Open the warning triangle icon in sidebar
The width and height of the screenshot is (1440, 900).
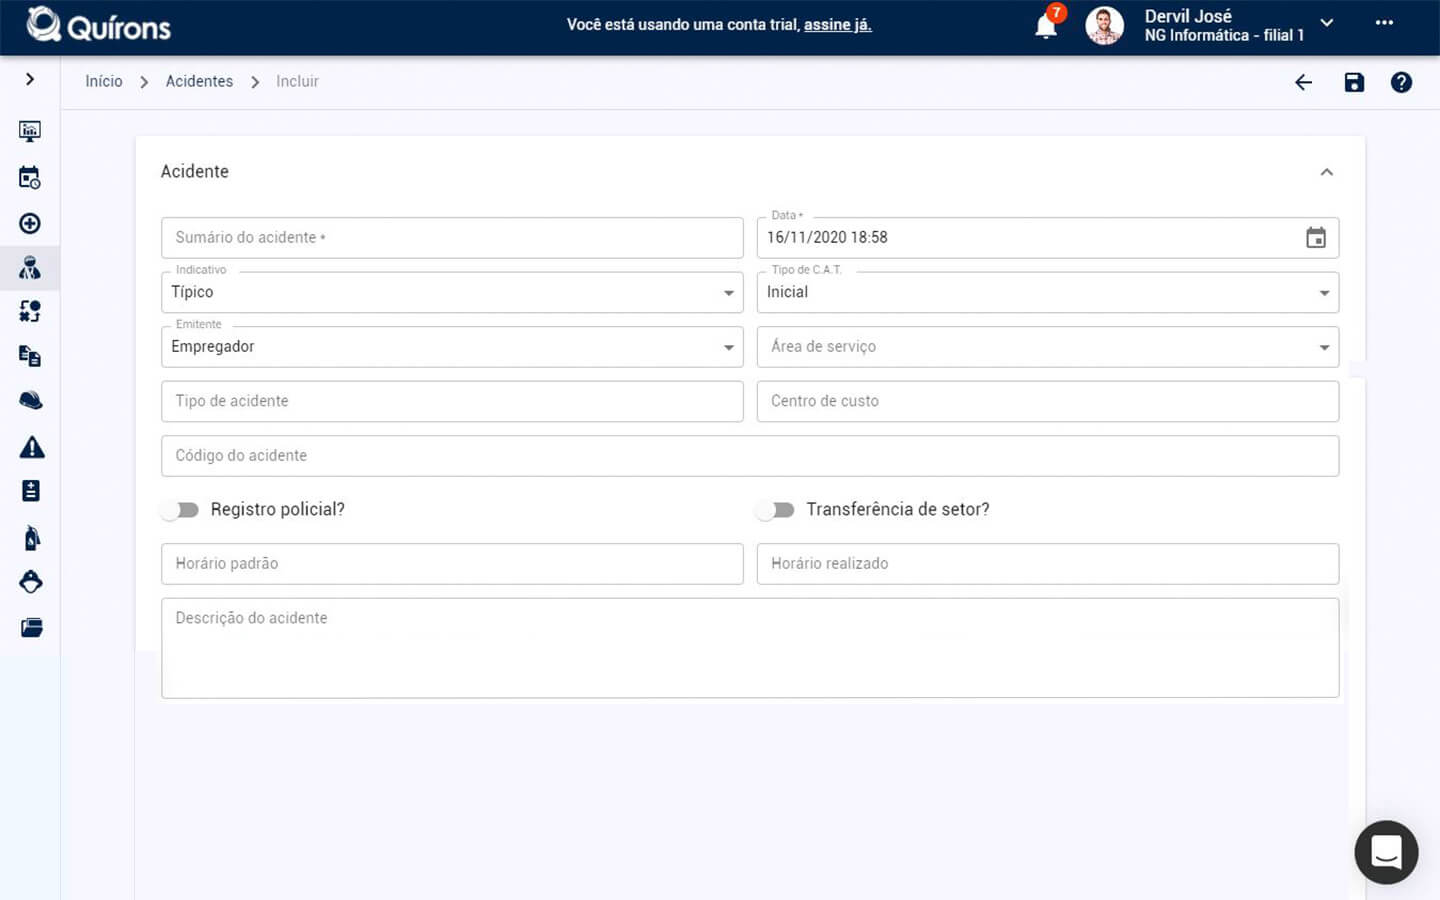point(32,447)
